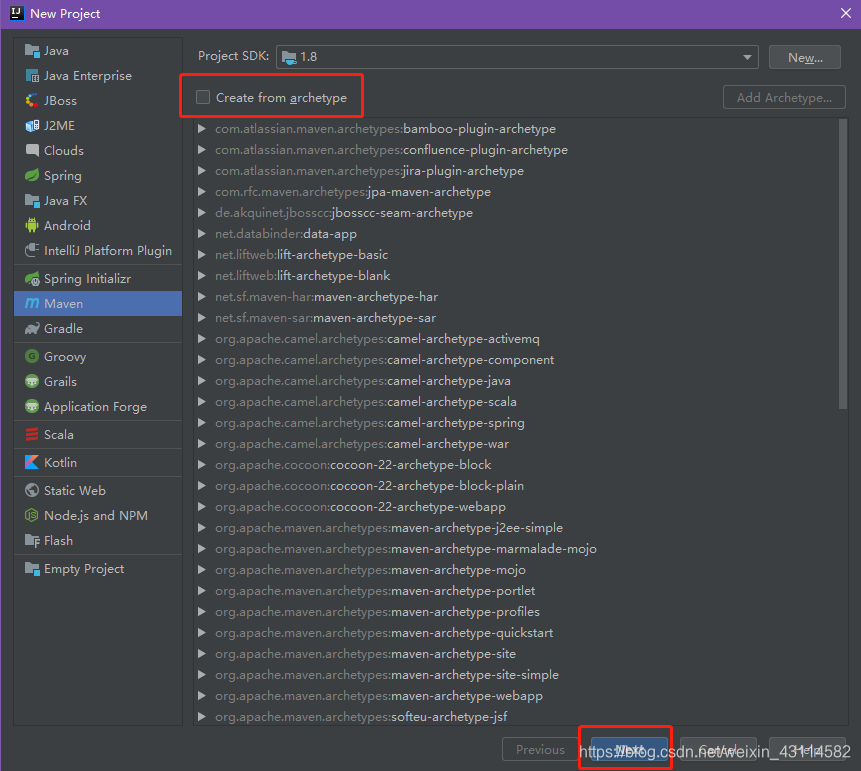Click the Next button

[x=629, y=749]
